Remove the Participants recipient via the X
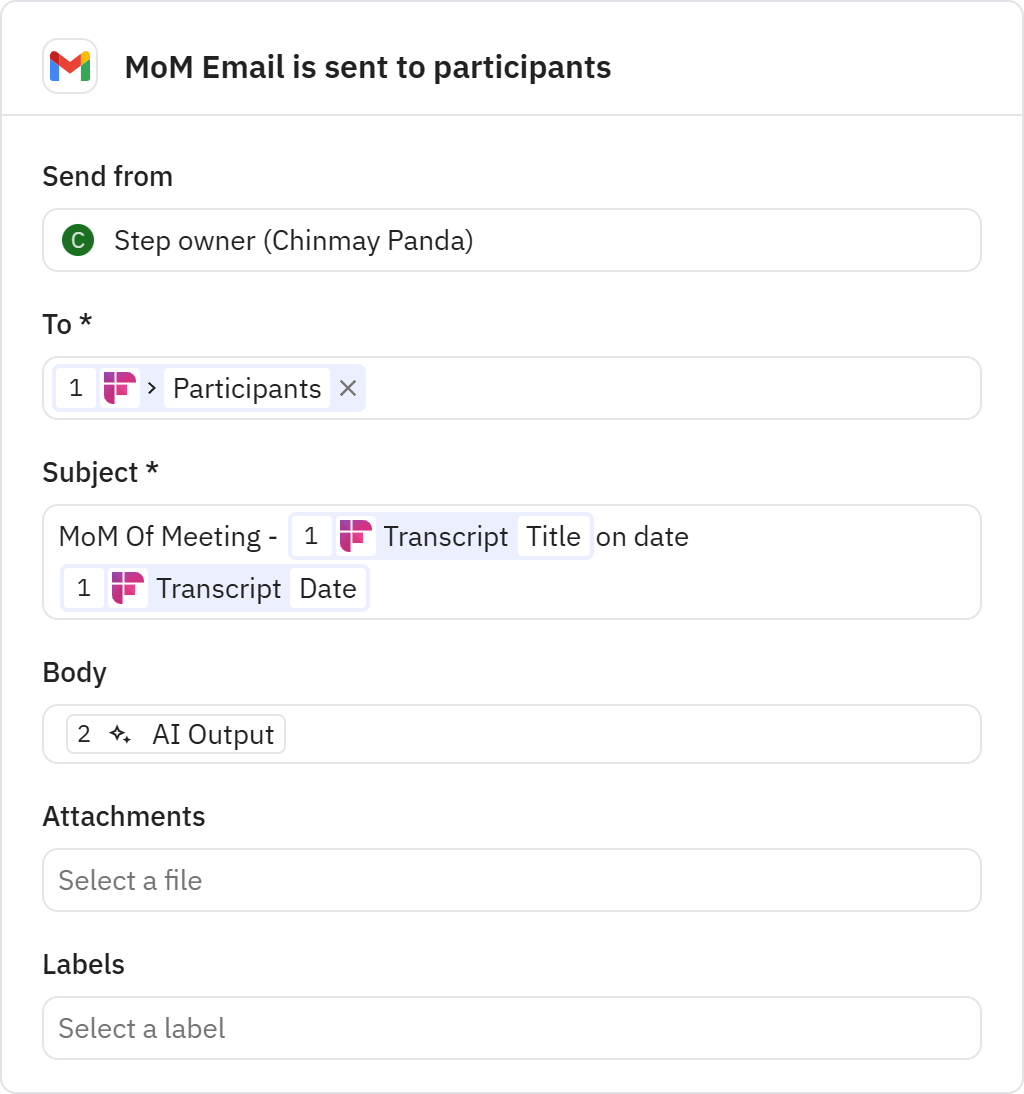1024x1094 pixels. point(347,388)
